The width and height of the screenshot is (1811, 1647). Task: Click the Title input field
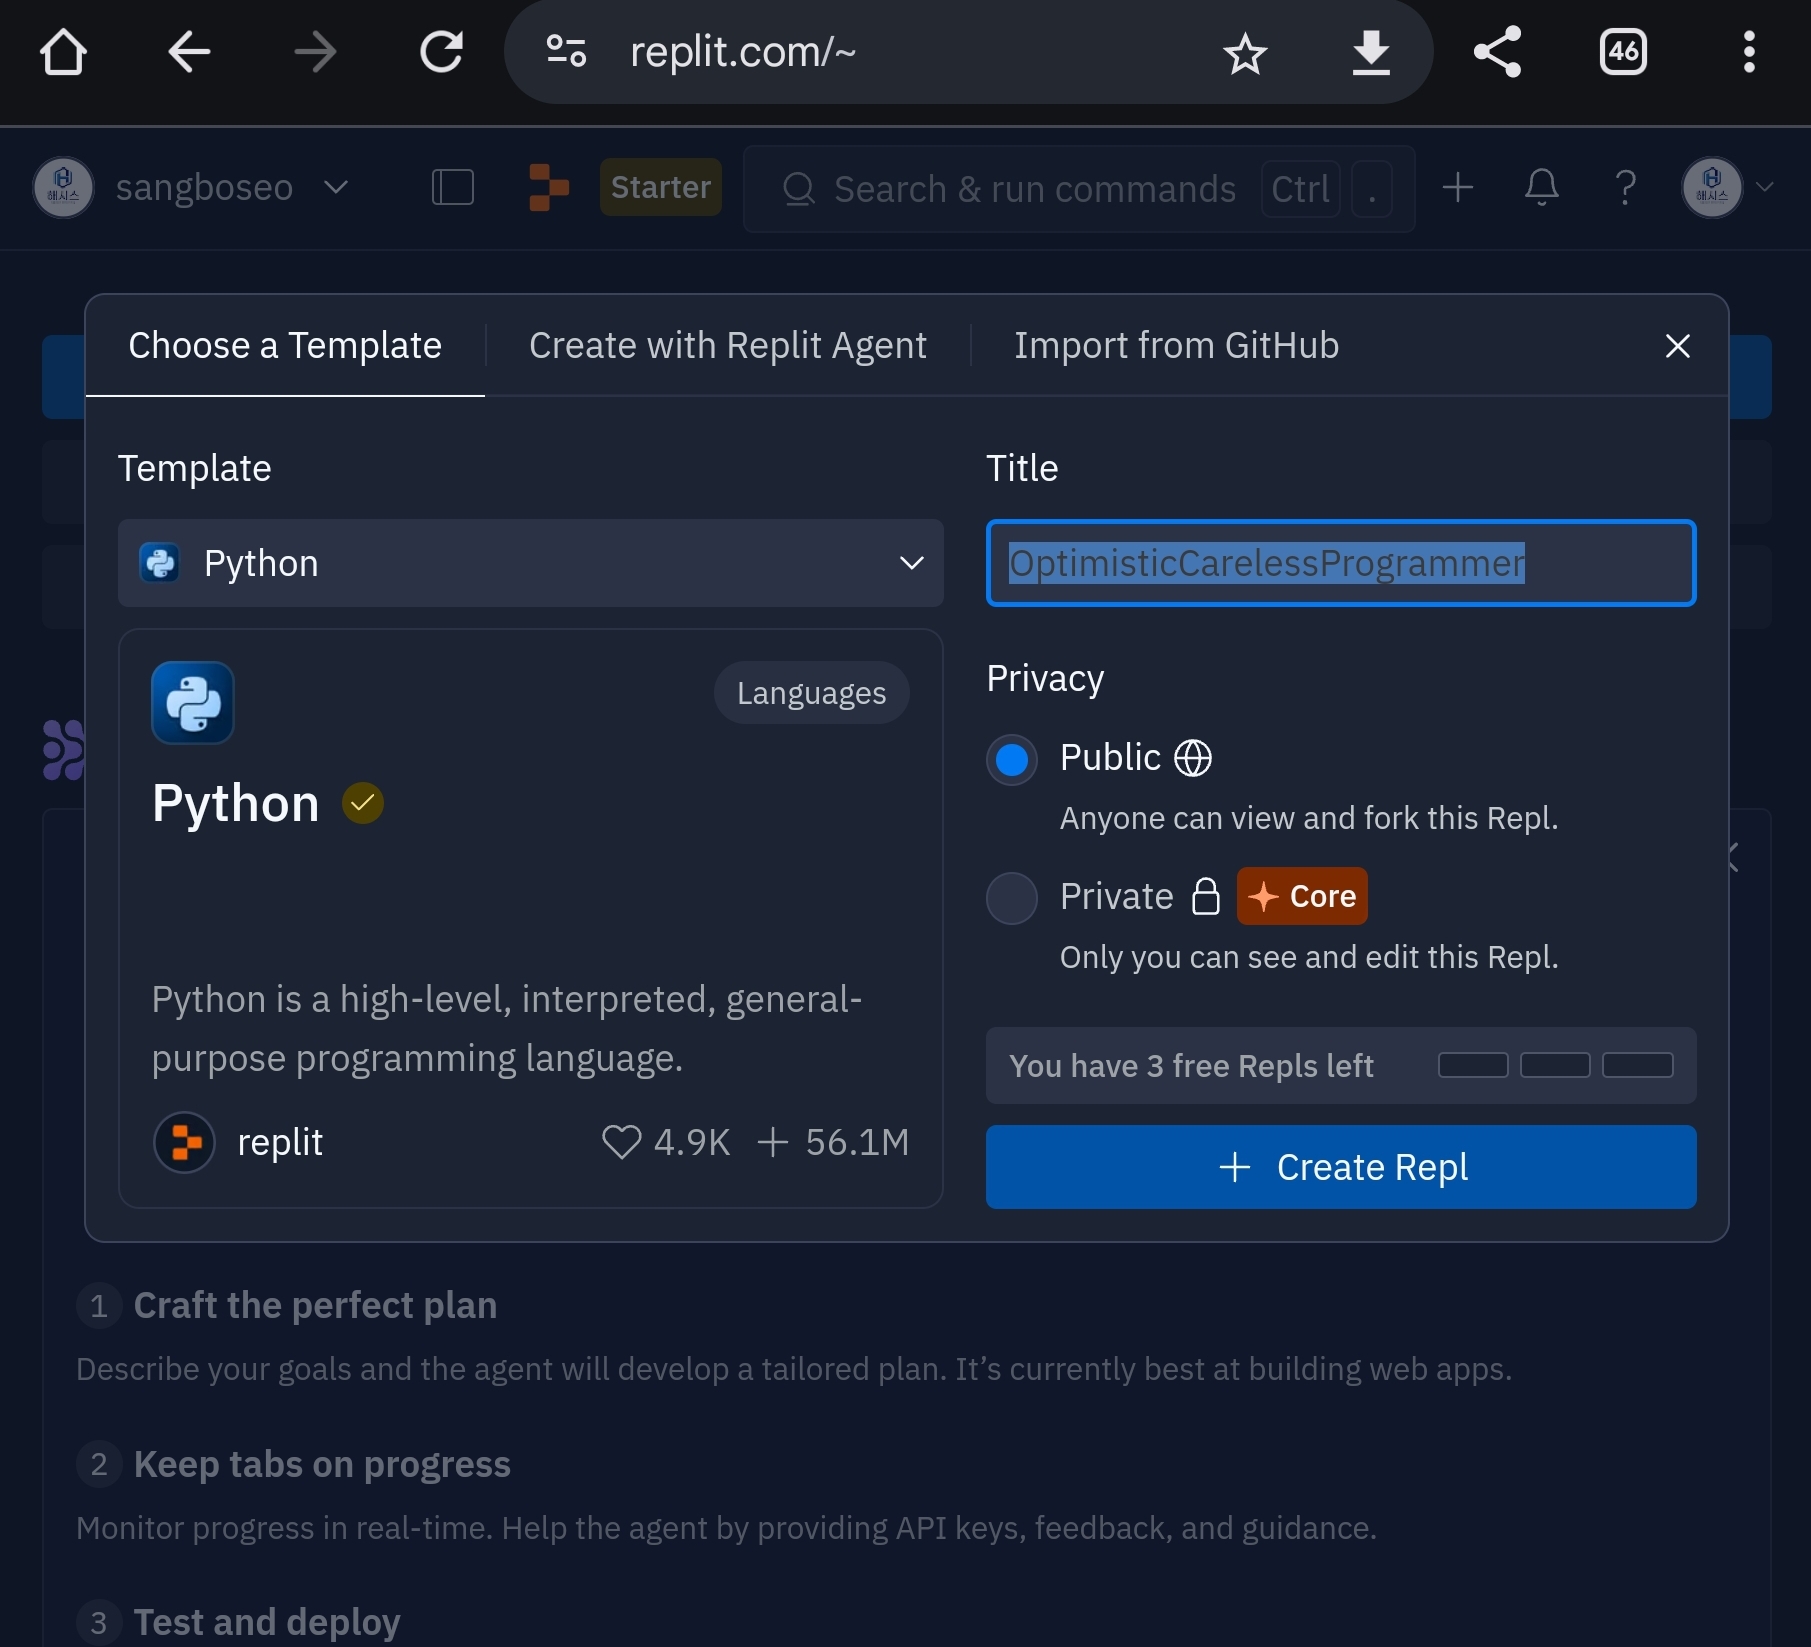1341,563
